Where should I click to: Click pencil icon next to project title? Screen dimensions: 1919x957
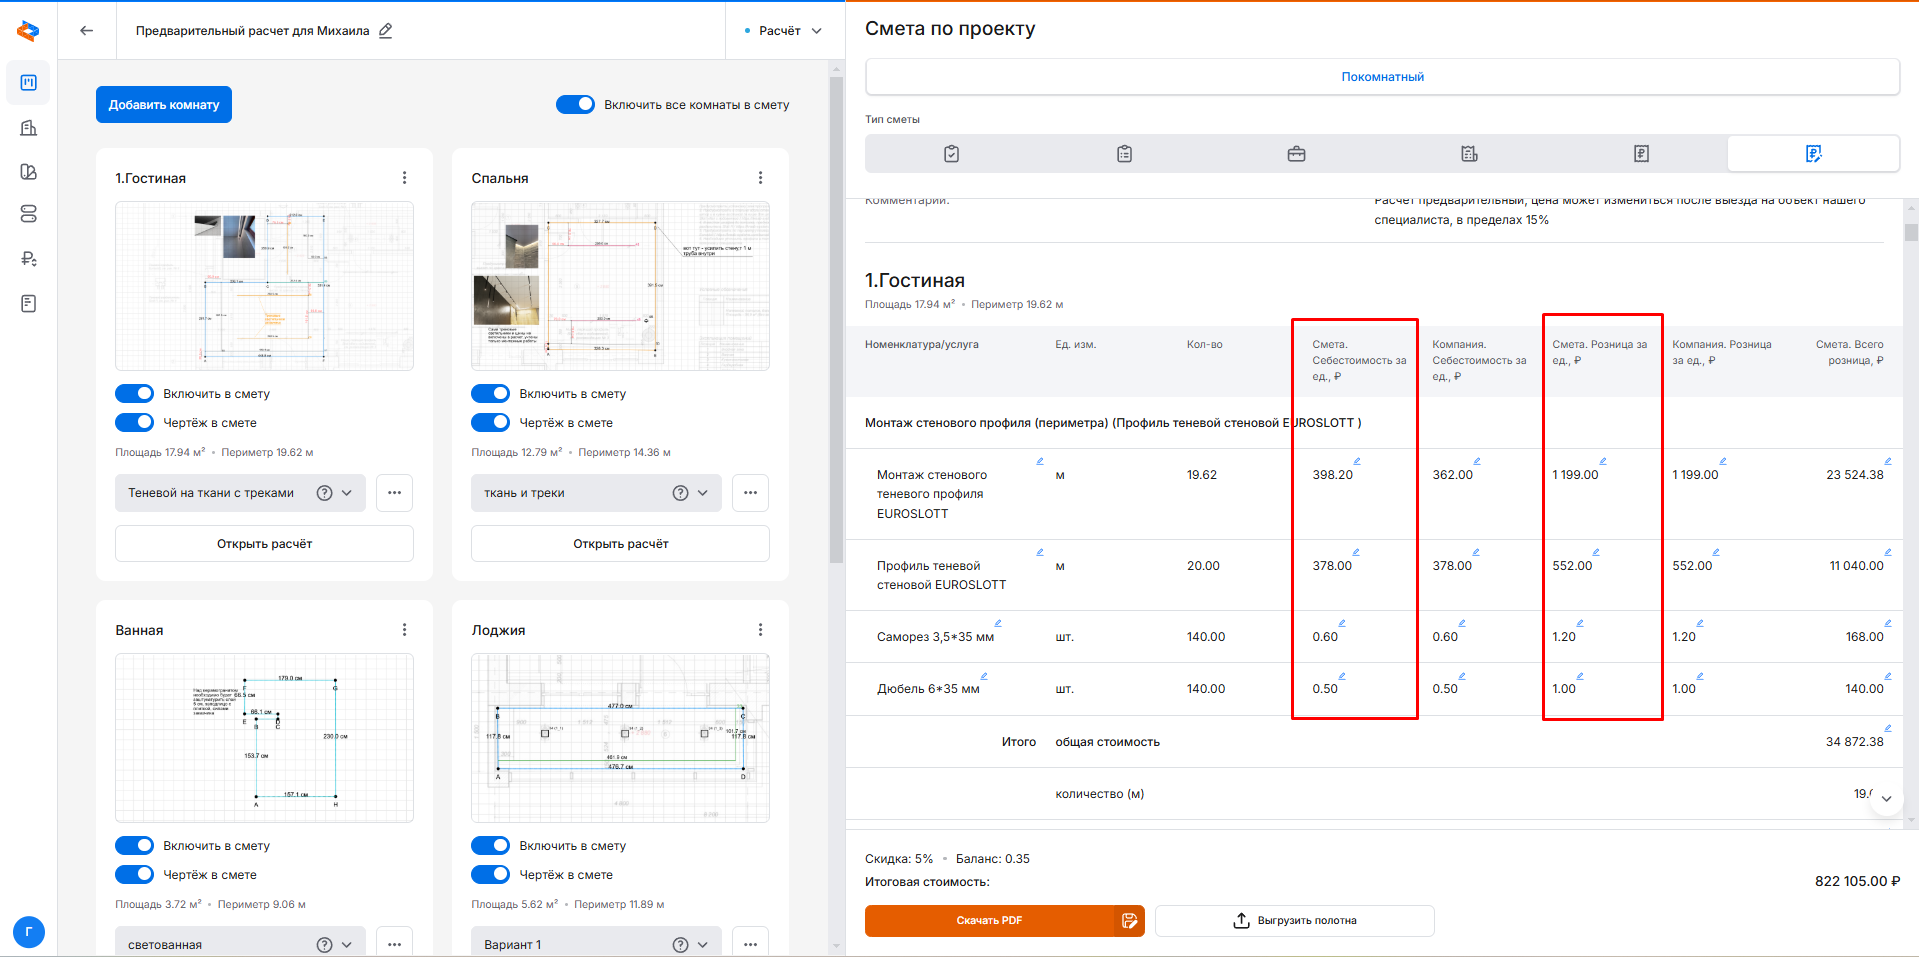[x=386, y=30]
